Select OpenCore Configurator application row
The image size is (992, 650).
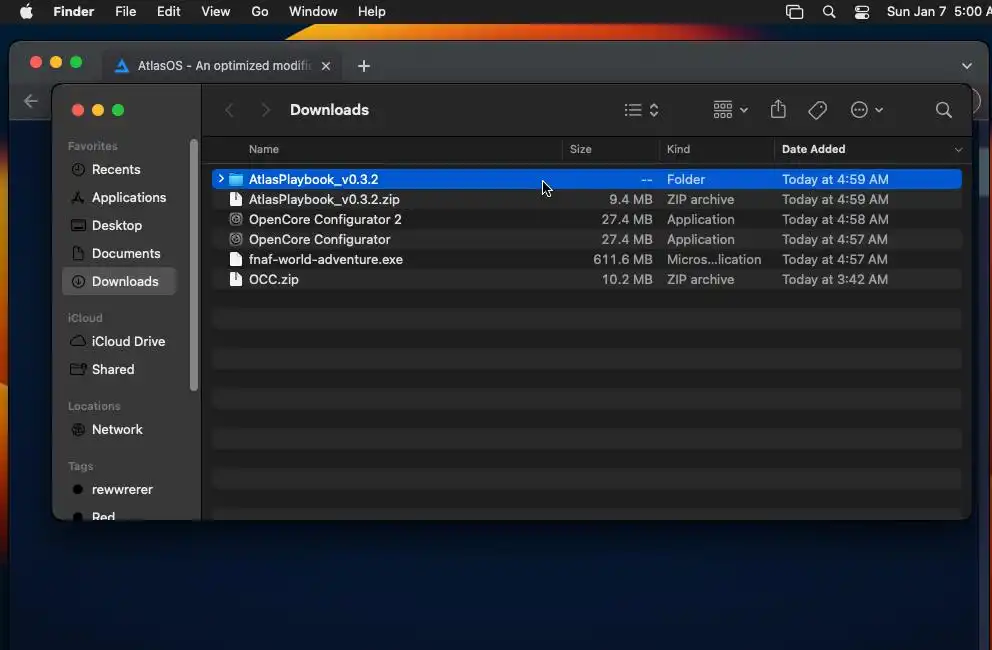[586, 239]
